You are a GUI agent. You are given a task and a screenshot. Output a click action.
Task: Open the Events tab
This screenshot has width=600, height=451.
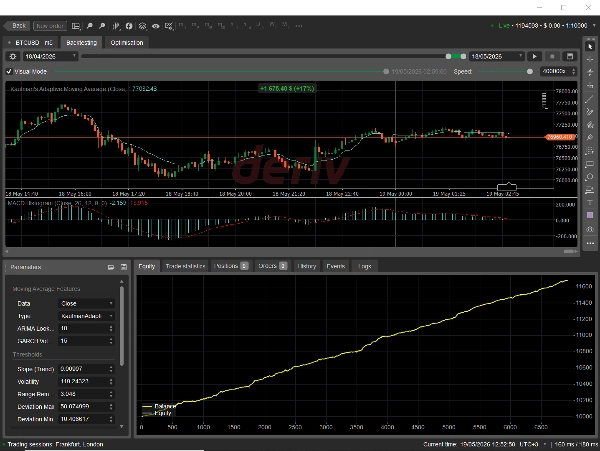pyautogui.click(x=336, y=266)
